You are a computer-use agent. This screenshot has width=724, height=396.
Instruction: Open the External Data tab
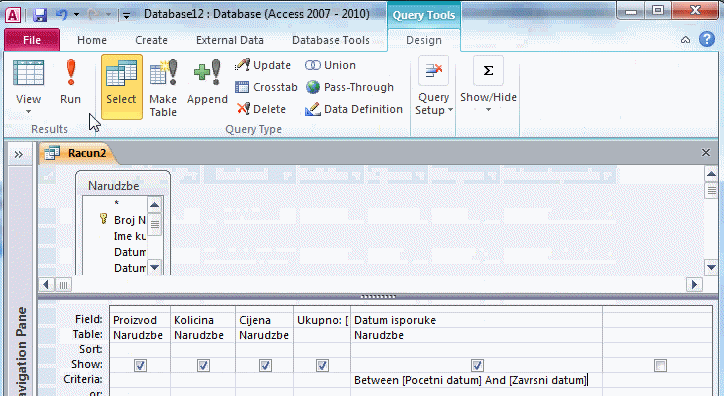tap(230, 40)
